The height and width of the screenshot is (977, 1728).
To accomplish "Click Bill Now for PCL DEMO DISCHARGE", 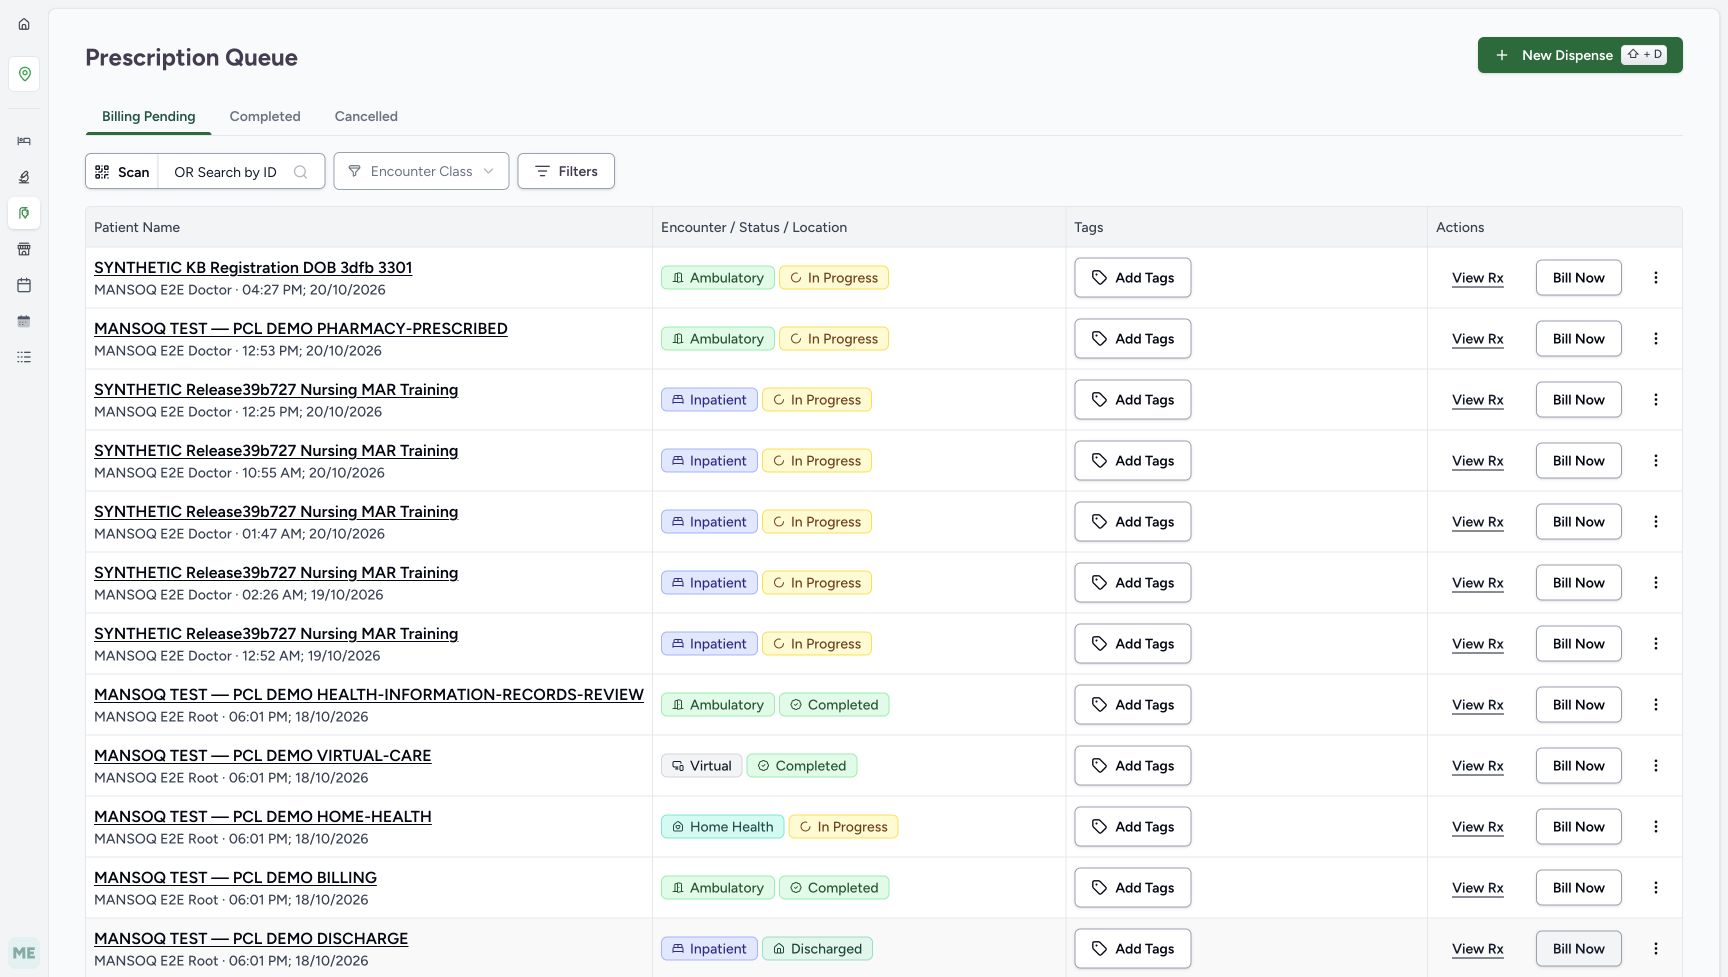I will point(1578,949).
